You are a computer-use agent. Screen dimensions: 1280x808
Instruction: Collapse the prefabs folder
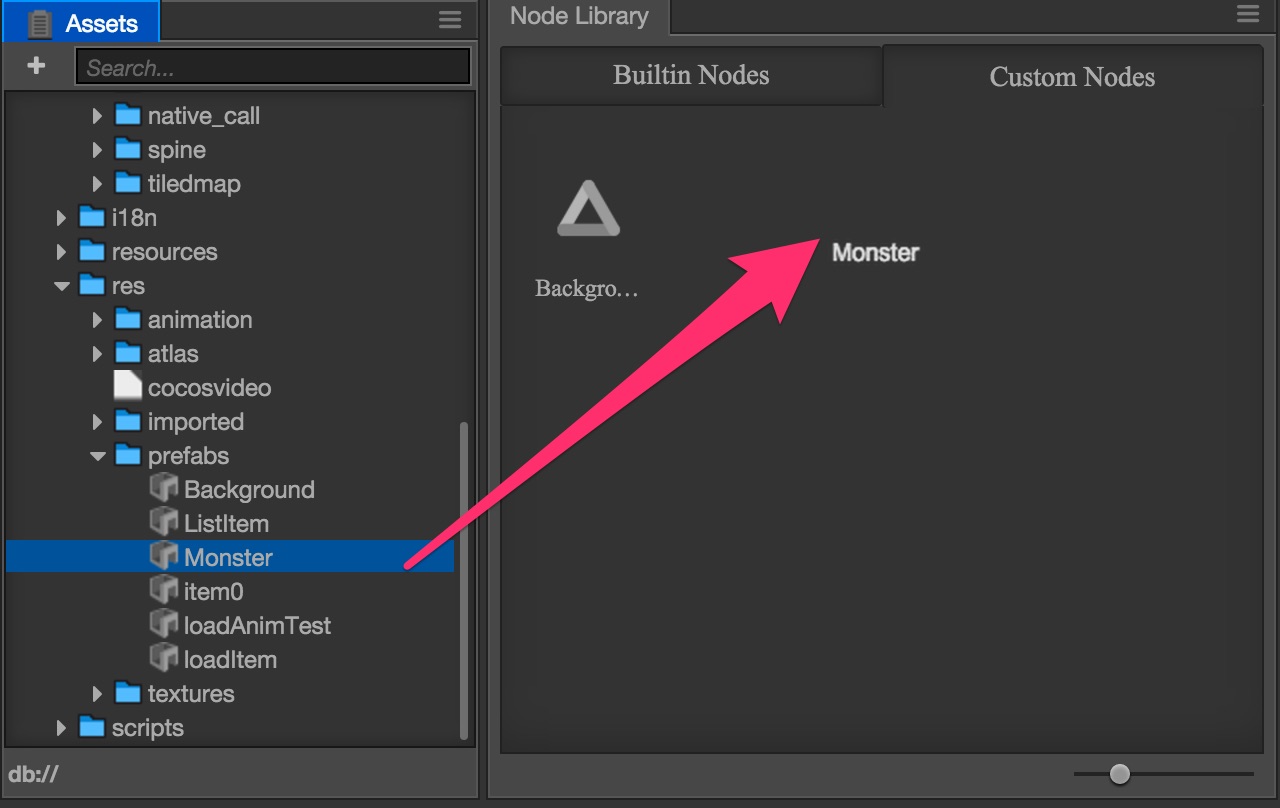pos(97,456)
